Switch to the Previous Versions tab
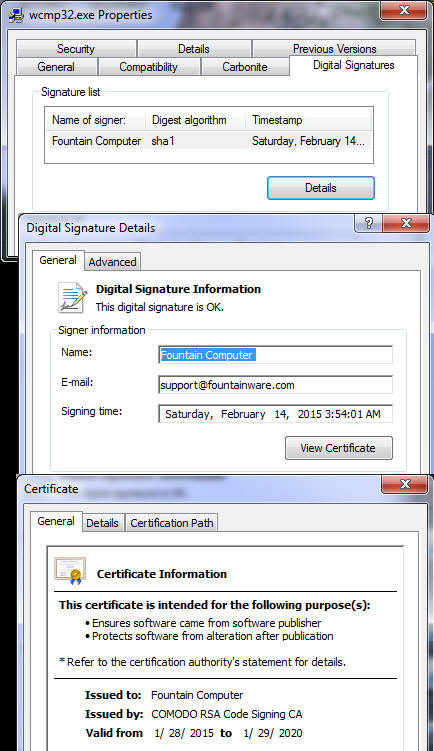Screen dimensions: 434x751 [334, 48]
